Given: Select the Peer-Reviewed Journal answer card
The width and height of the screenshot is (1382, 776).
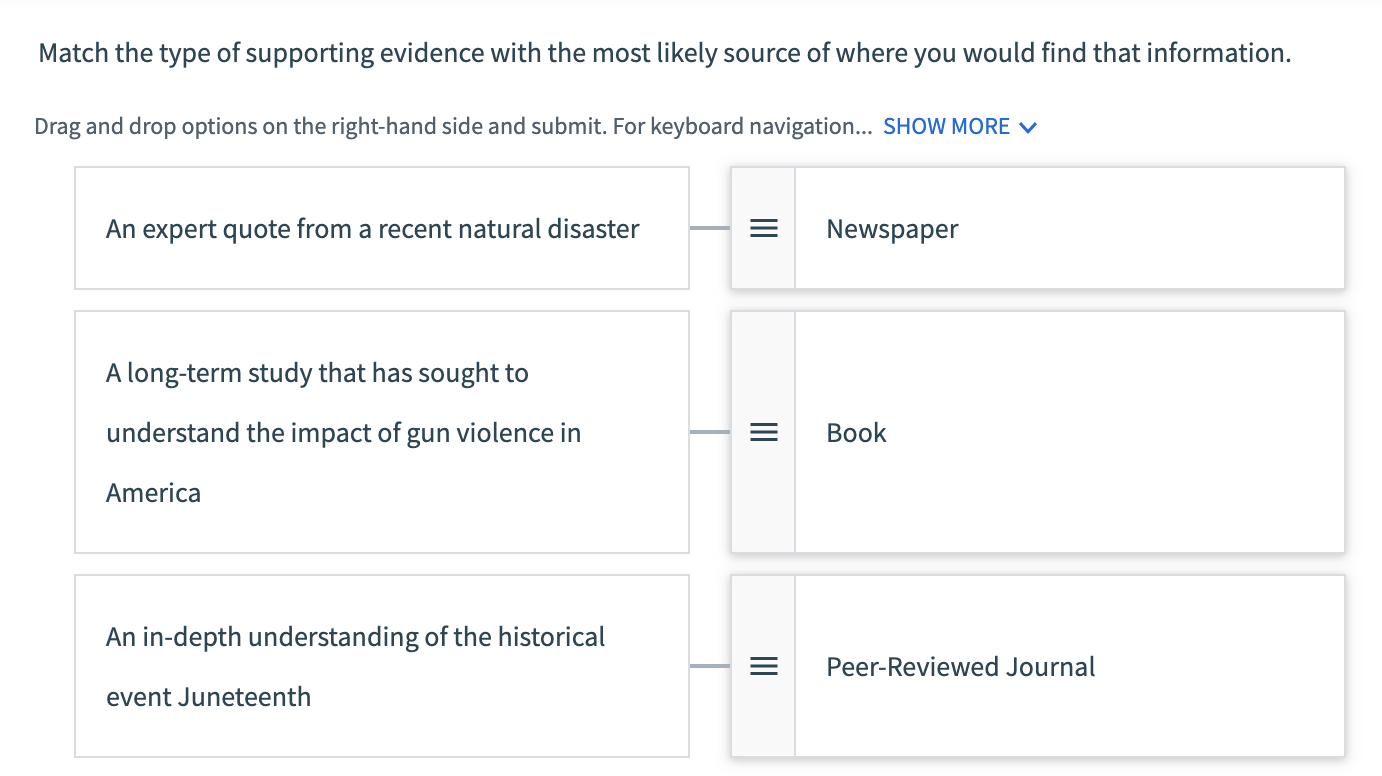Looking at the screenshot, I should coord(1069,666).
